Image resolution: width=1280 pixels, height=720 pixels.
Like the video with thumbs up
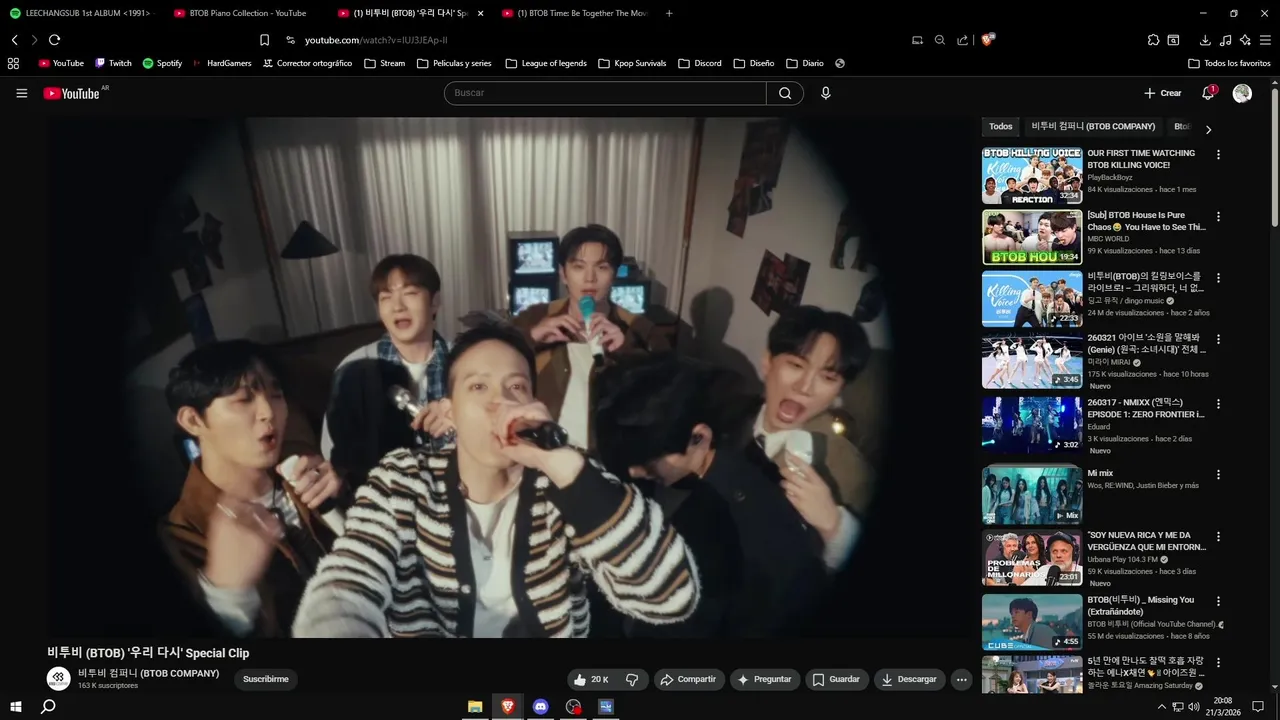pyautogui.click(x=590, y=679)
